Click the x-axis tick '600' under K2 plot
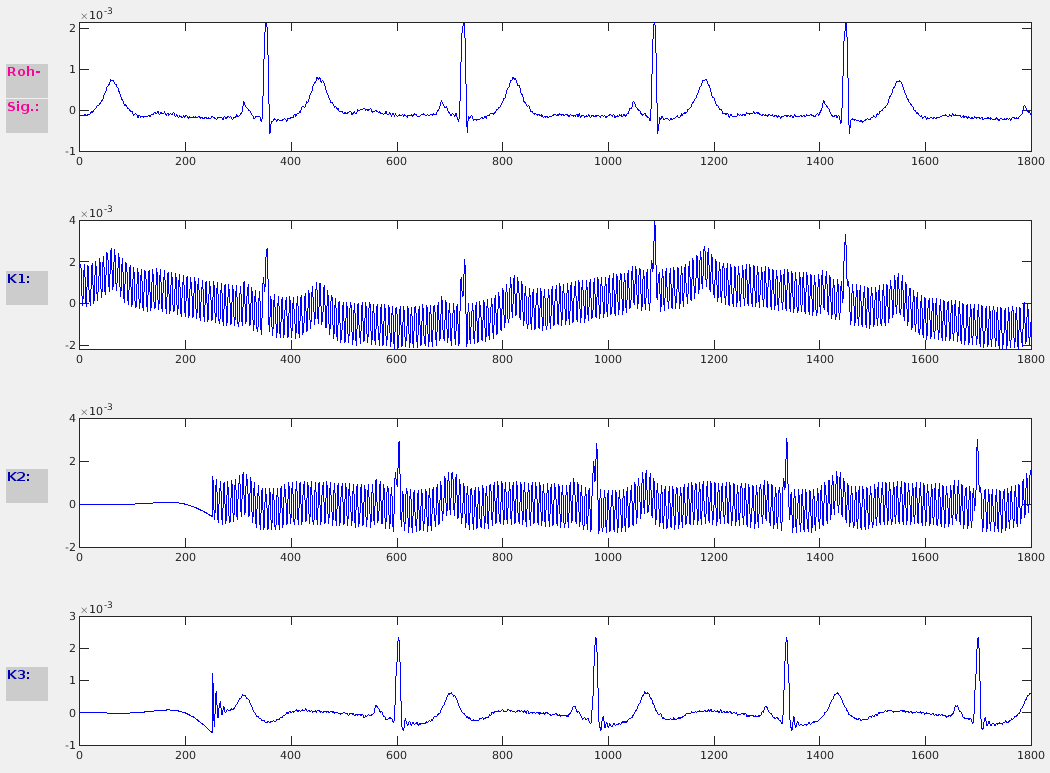This screenshot has width=1050, height=773. [x=397, y=556]
